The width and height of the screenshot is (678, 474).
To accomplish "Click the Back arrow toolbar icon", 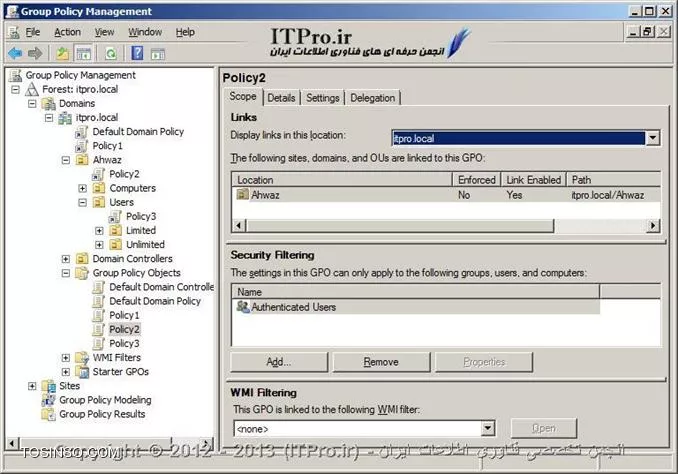I will tap(15, 54).
